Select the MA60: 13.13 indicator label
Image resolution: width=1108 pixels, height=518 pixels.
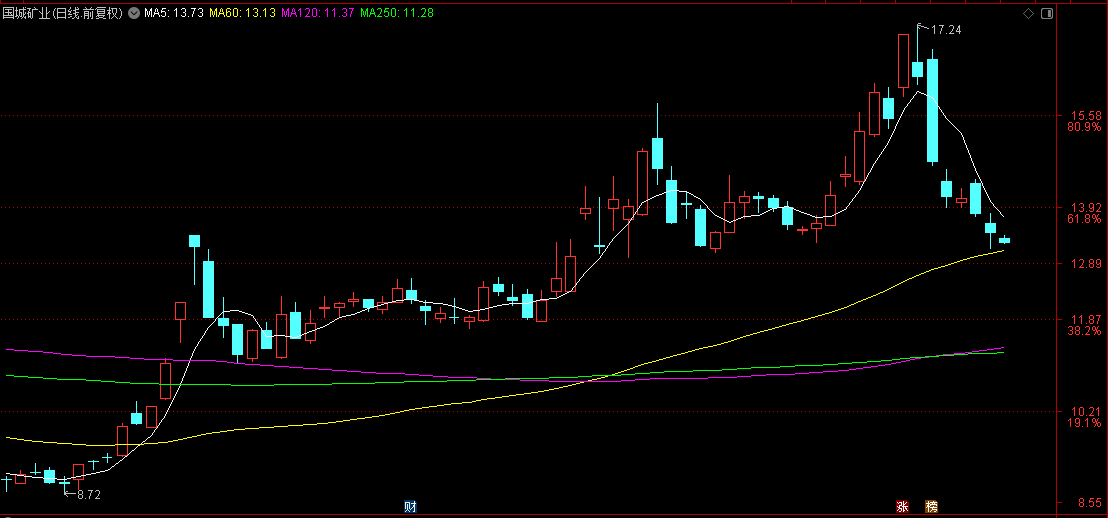point(243,13)
